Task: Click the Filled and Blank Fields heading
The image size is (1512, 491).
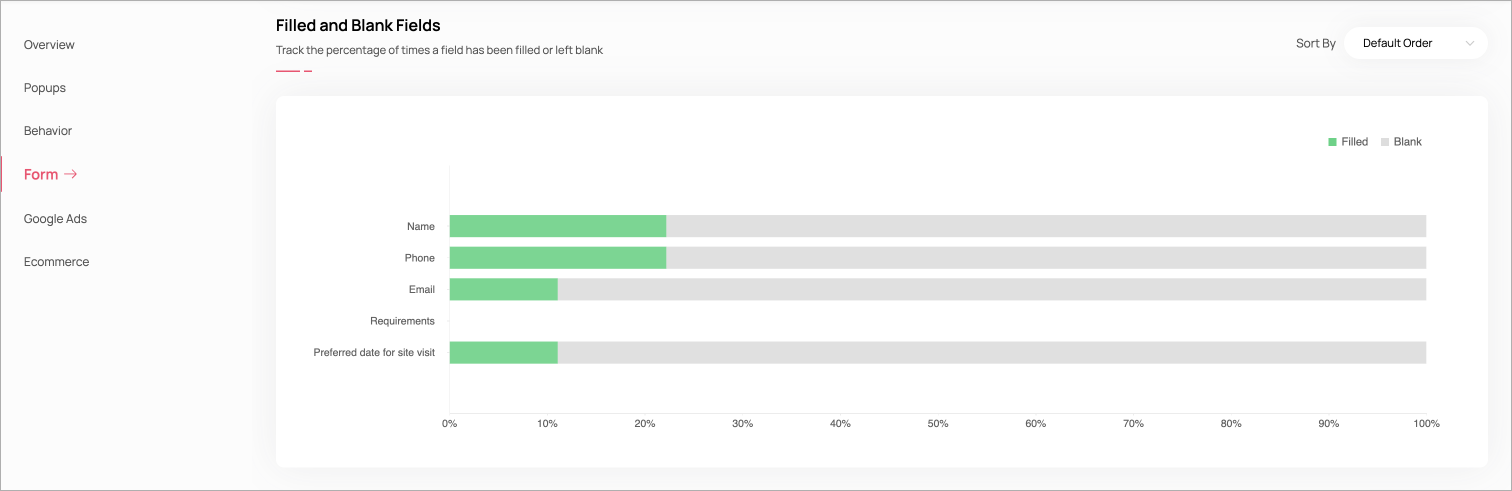Action: coord(358,25)
